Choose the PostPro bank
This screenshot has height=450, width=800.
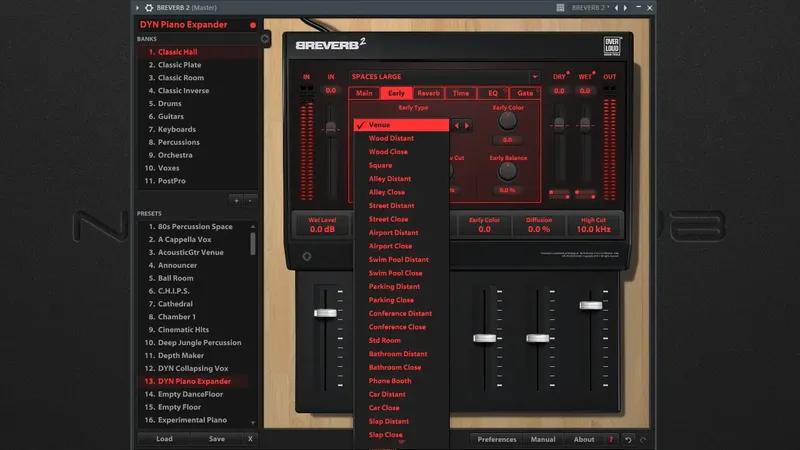tap(197, 181)
